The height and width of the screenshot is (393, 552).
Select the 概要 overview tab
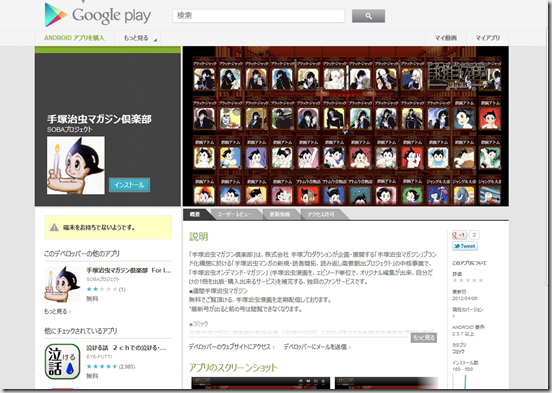(195, 214)
